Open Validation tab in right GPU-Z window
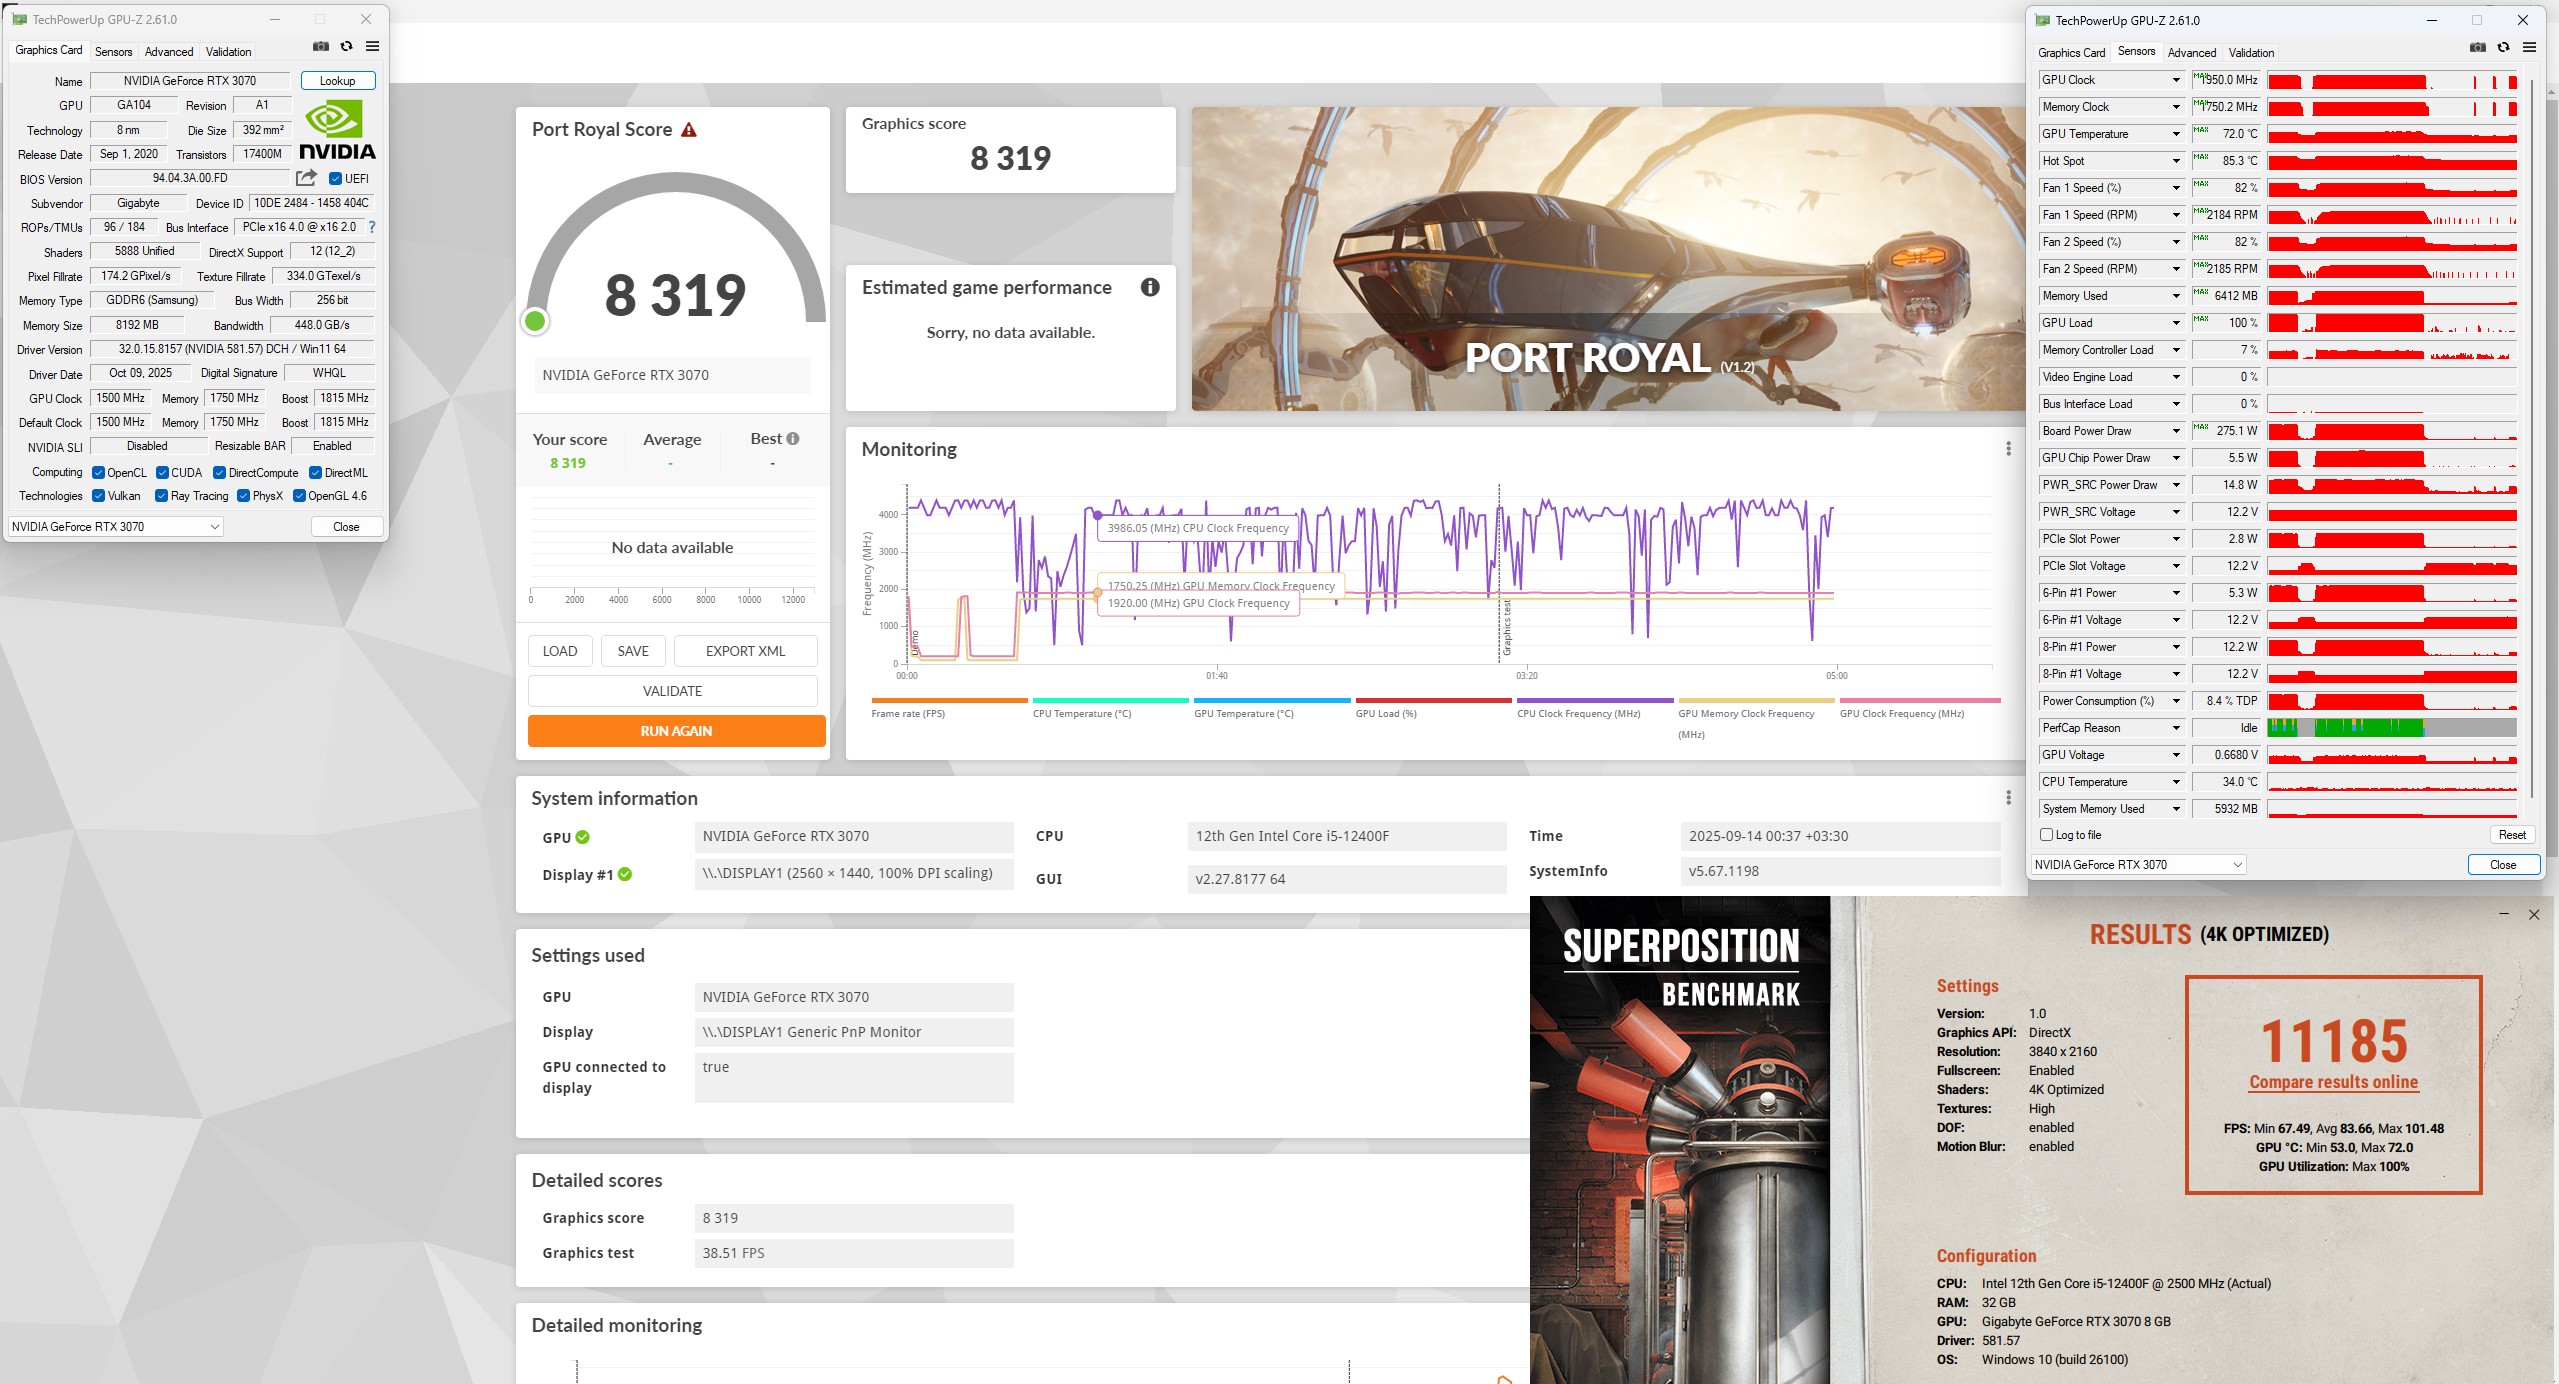2559x1384 pixels. click(x=2251, y=53)
